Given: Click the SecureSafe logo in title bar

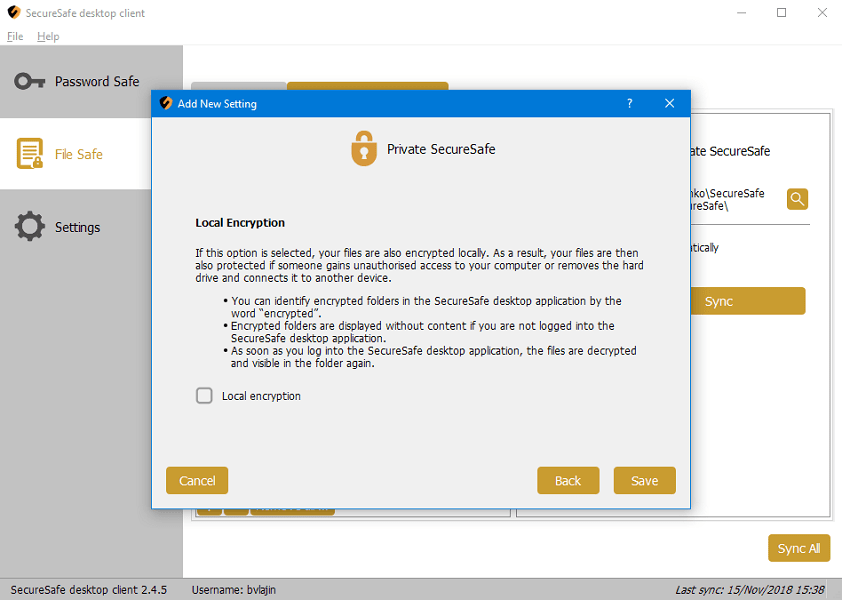Looking at the screenshot, I should pyautogui.click(x=13, y=12).
